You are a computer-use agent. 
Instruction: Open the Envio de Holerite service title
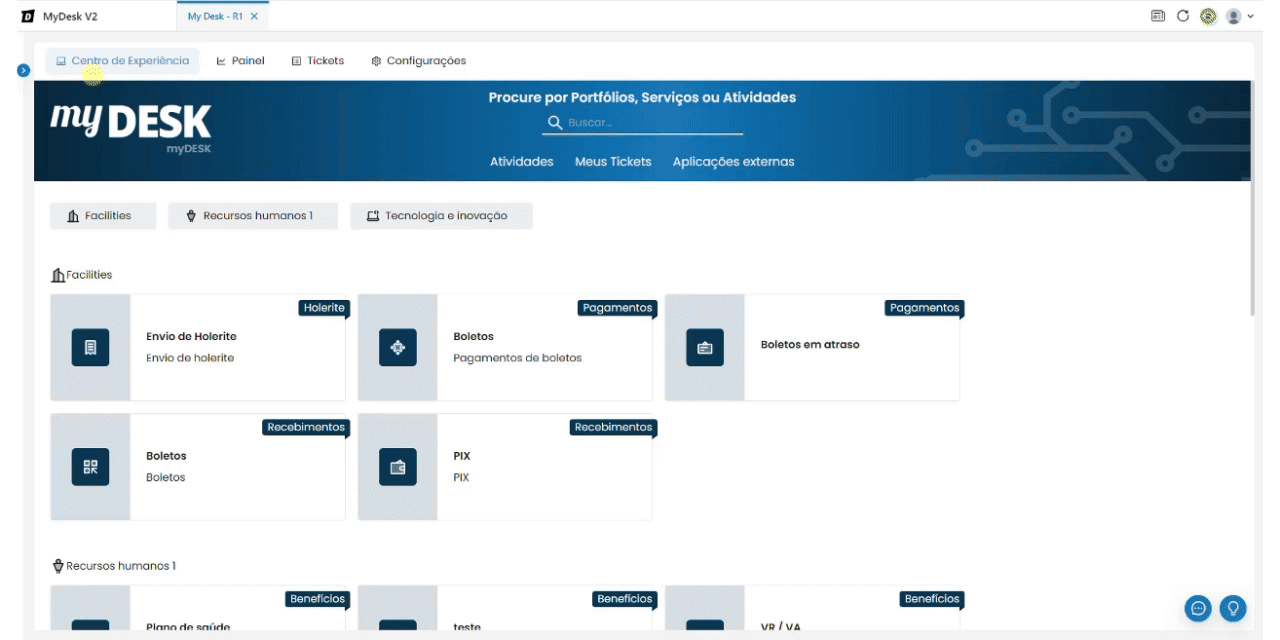click(x=191, y=337)
